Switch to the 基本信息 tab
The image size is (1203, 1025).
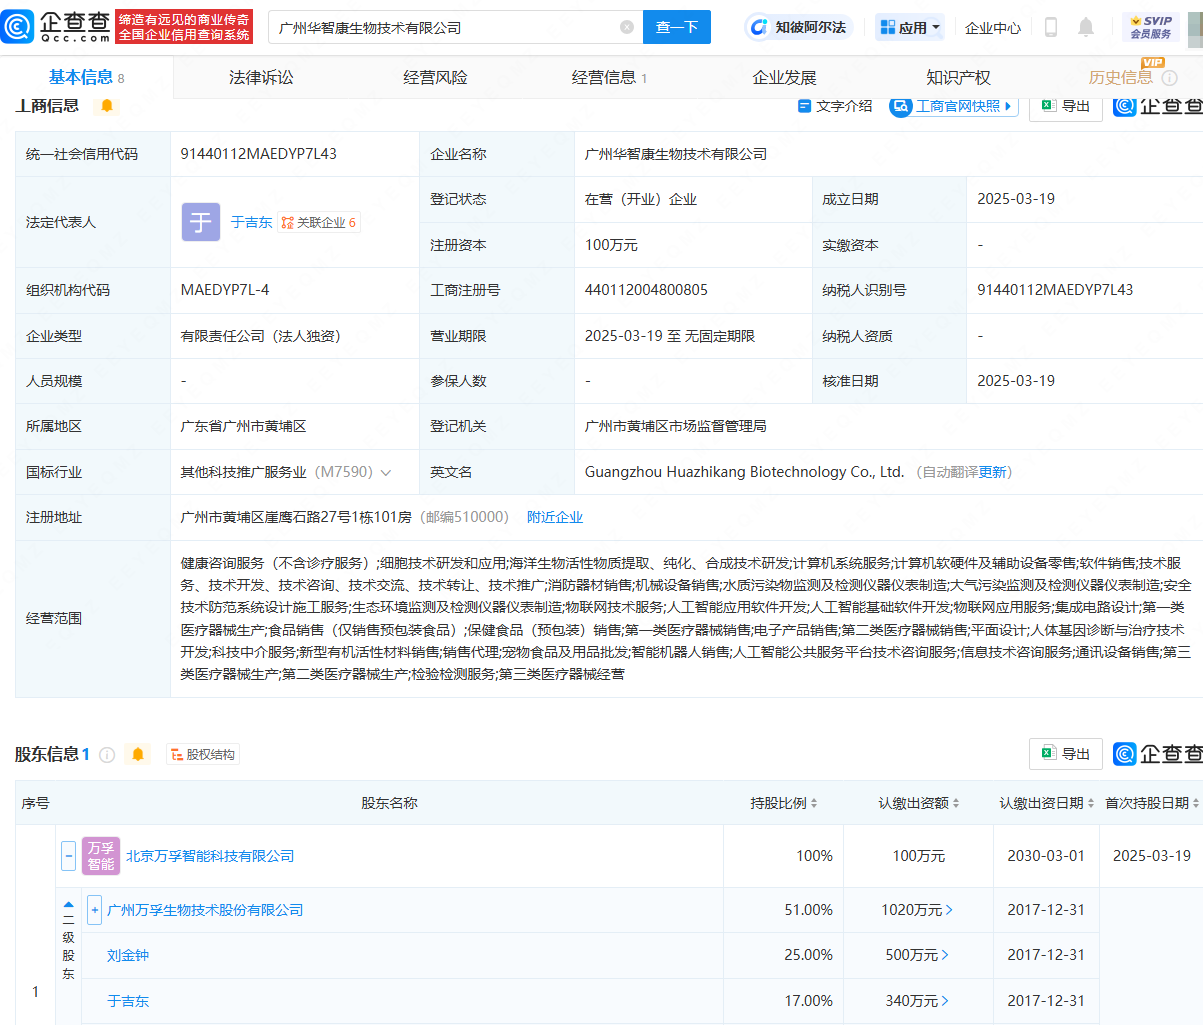point(87,77)
